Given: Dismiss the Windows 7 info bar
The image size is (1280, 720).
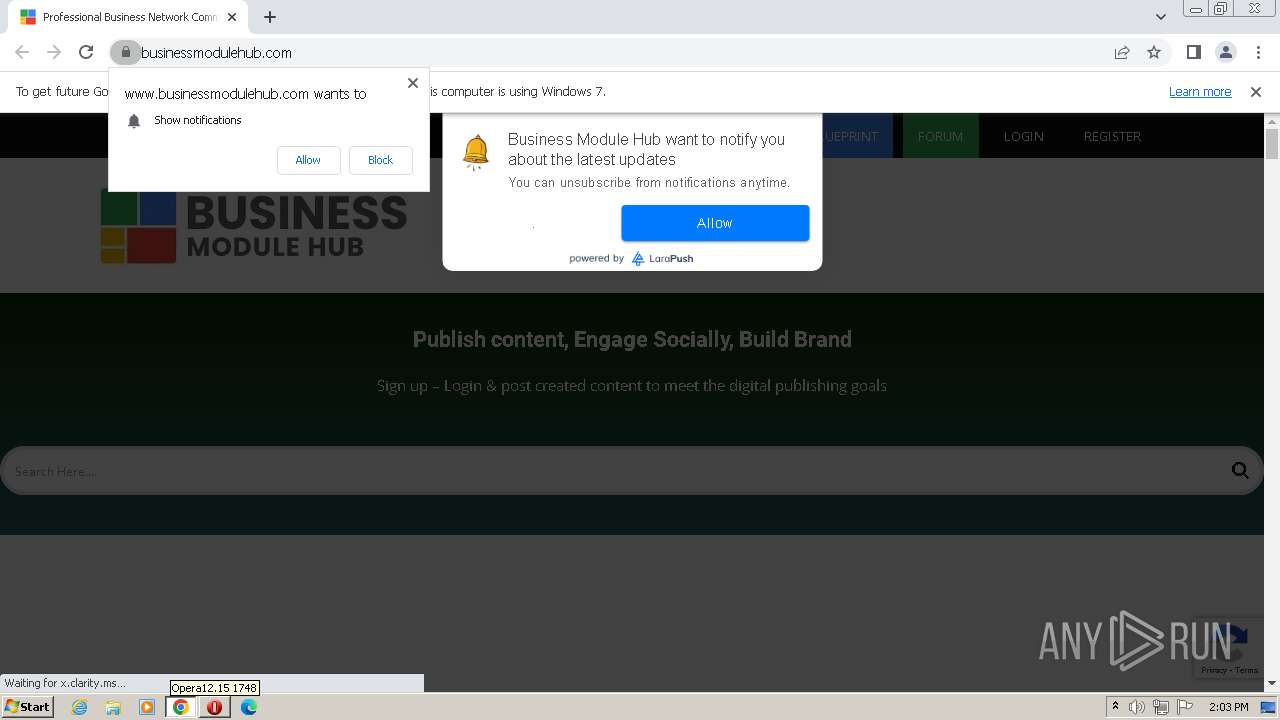Looking at the screenshot, I should coord(1256,91).
